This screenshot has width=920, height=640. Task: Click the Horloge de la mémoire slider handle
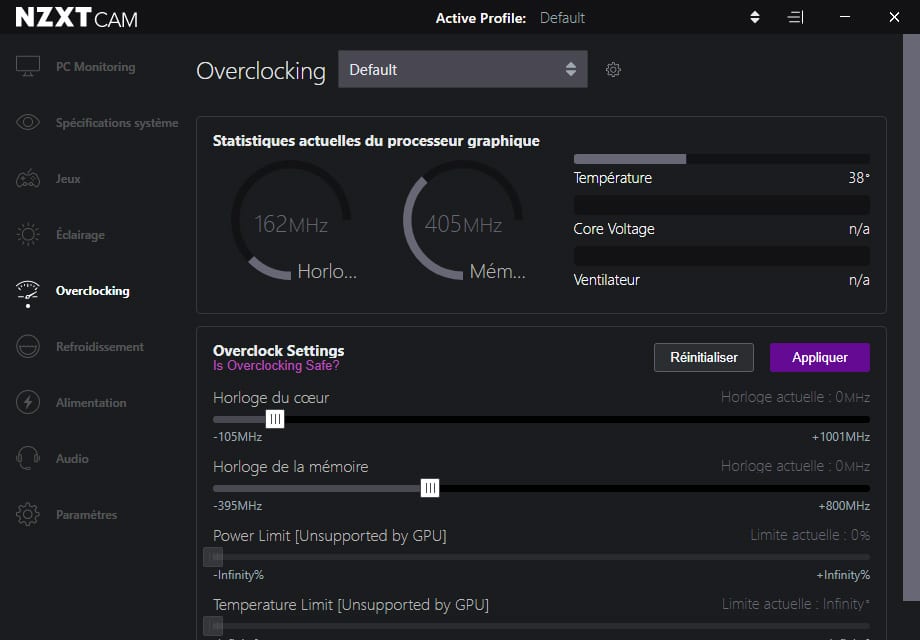[430, 488]
